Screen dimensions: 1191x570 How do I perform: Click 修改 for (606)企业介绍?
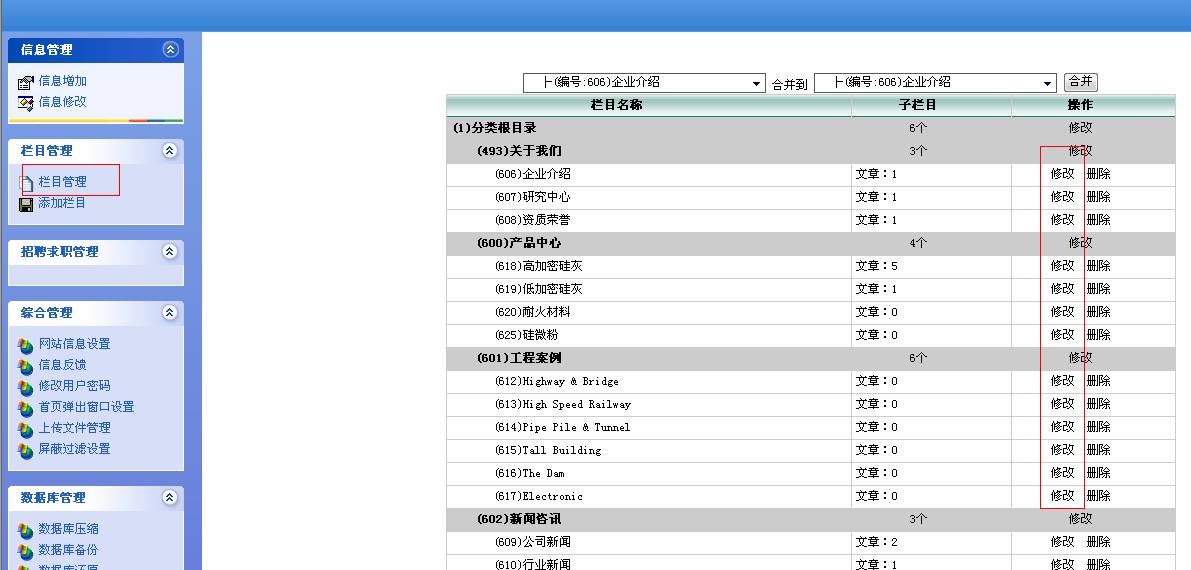click(x=1063, y=173)
